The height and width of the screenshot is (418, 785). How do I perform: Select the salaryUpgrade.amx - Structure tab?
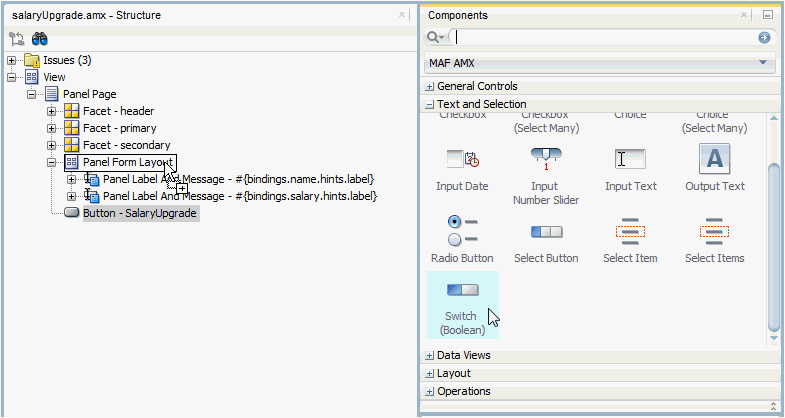click(x=87, y=15)
